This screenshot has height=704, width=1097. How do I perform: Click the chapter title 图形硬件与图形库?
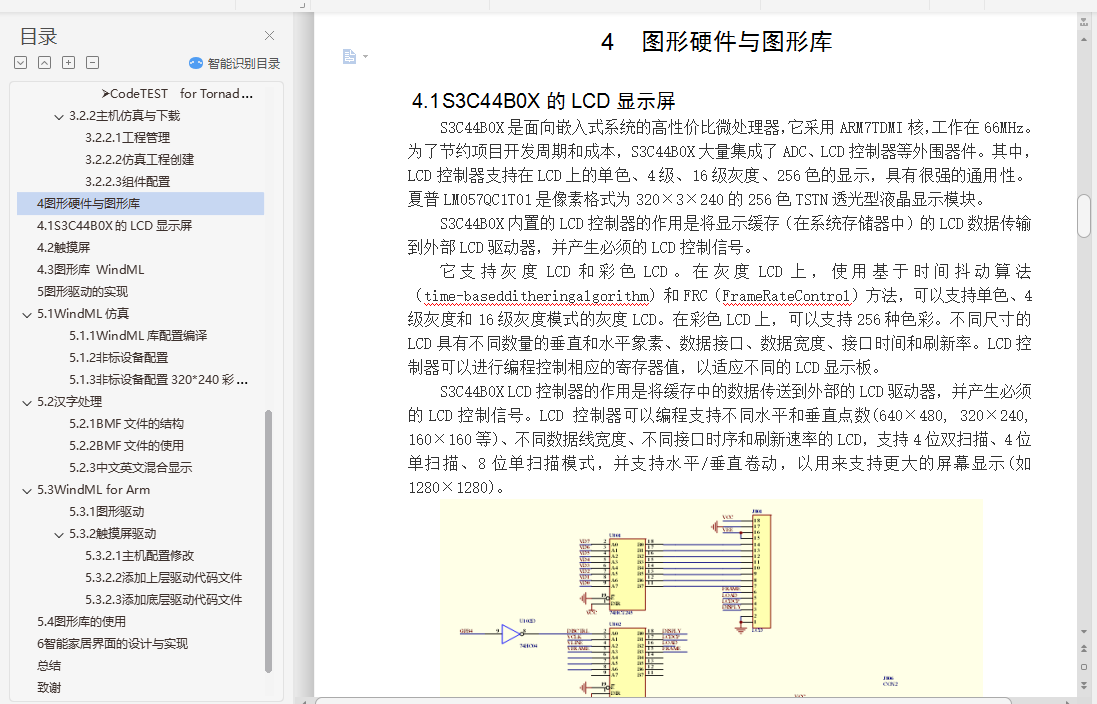pos(737,42)
